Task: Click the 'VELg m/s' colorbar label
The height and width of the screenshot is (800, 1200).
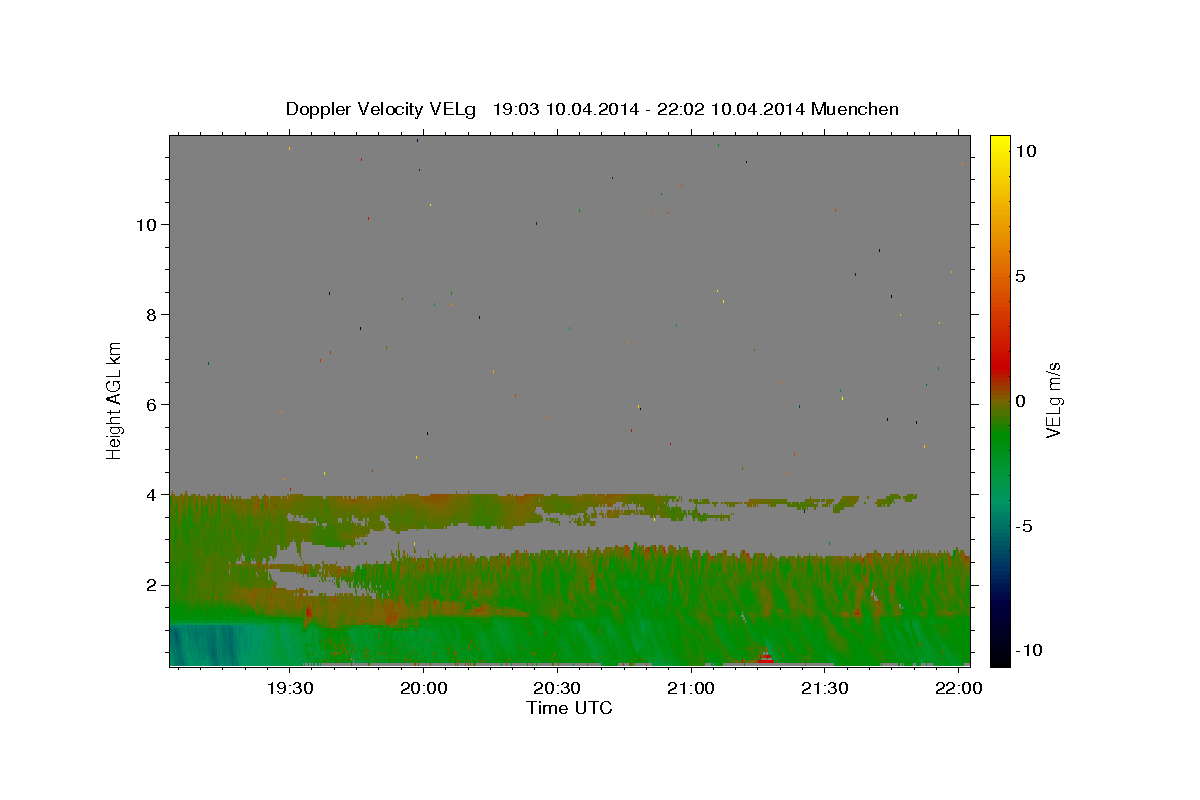Action: [1053, 401]
